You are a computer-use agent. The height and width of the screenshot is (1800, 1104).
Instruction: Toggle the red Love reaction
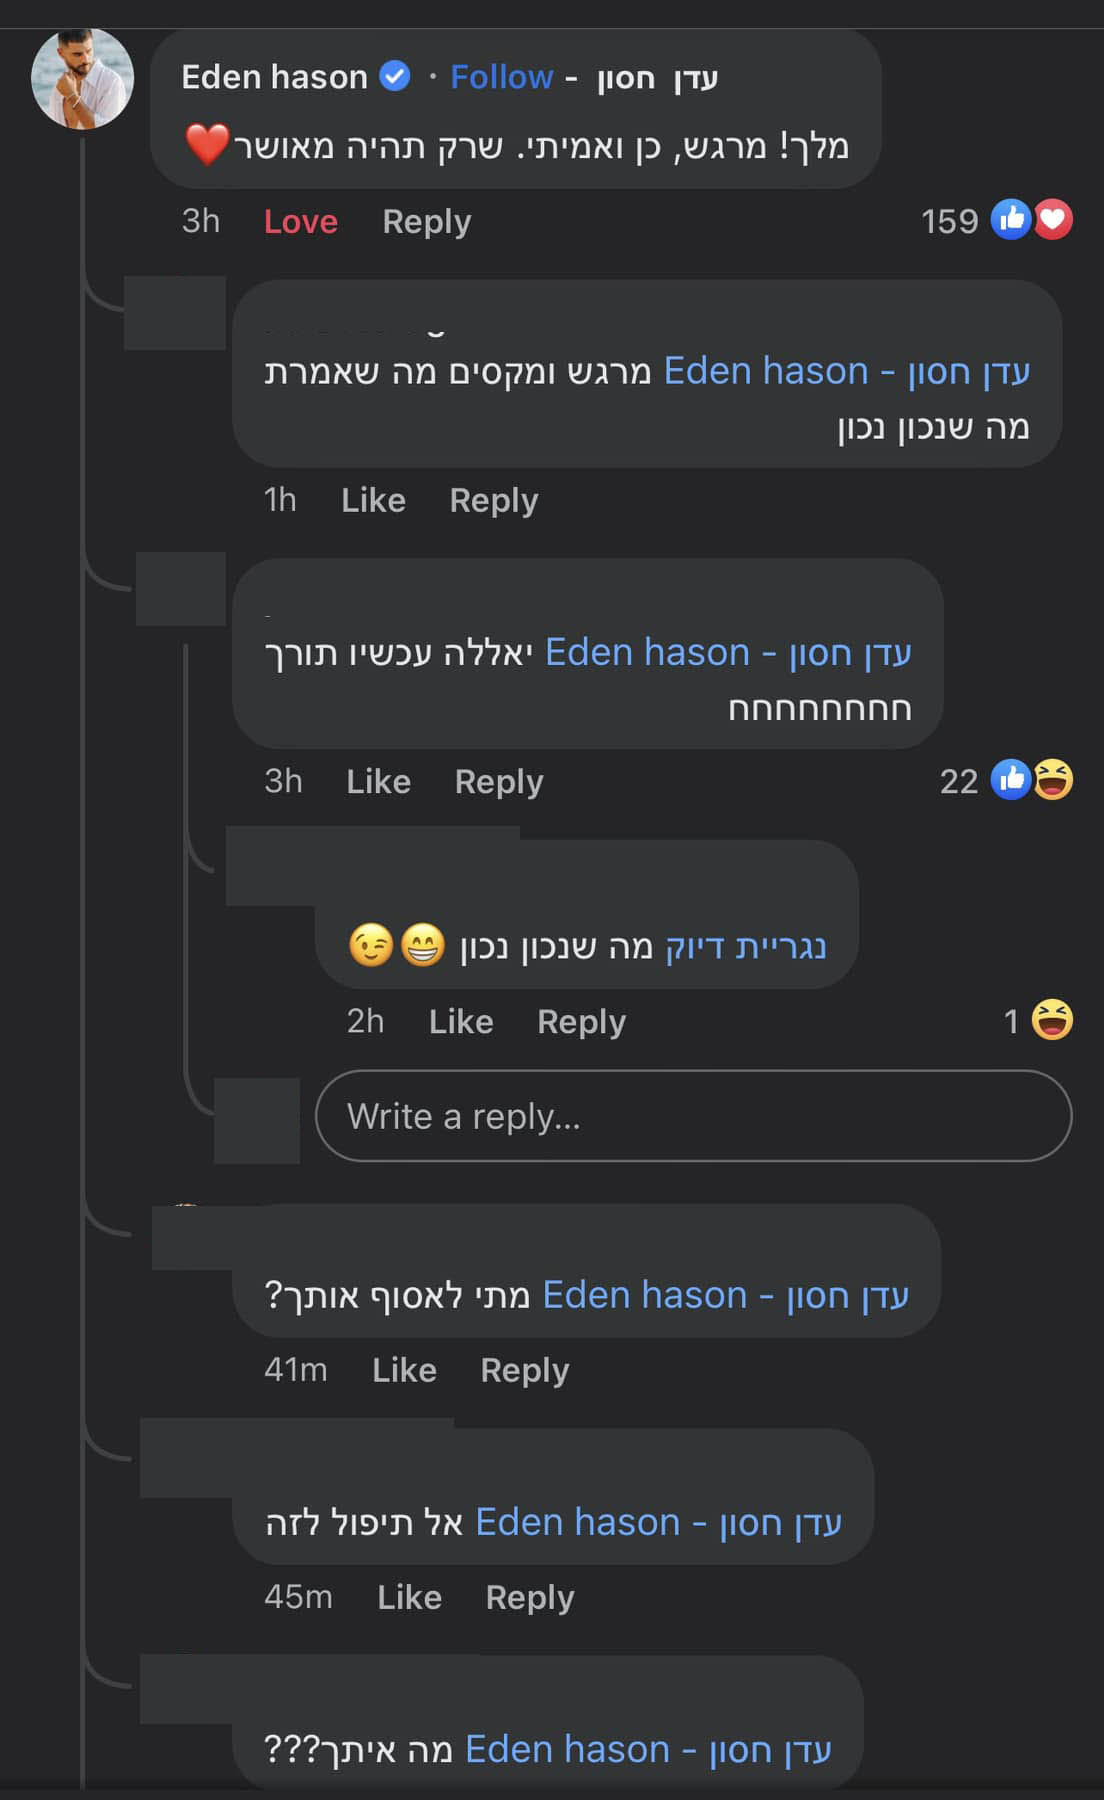click(300, 221)
